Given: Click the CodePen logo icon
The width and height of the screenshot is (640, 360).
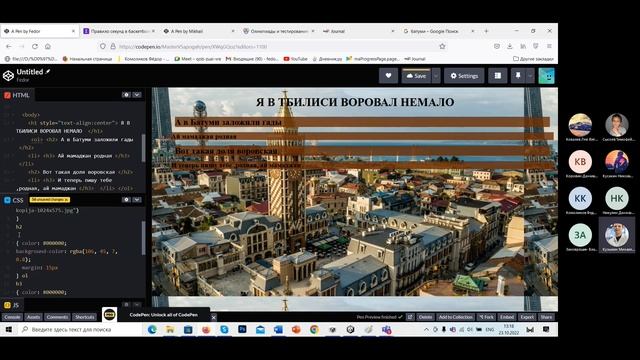Looking at the screenshot, I should coord(8,76).
